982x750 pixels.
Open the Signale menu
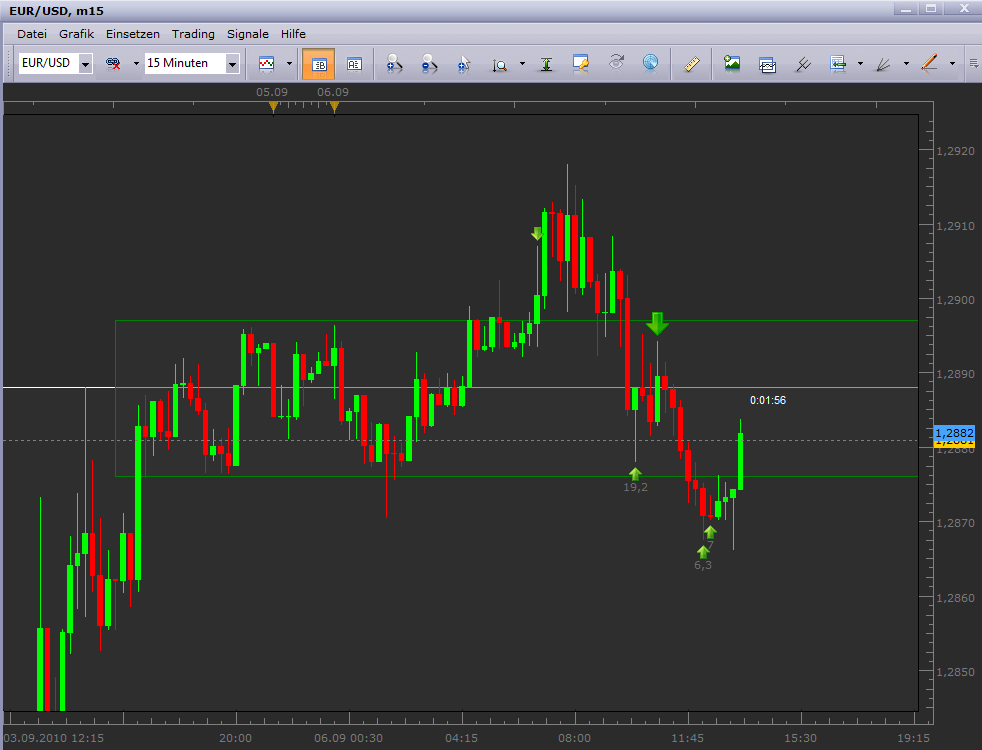[x=247, y=34]
